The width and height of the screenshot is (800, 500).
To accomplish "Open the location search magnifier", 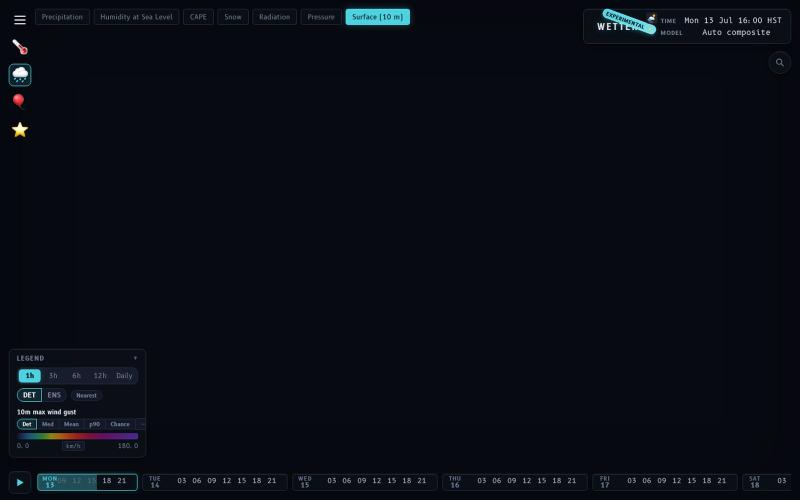I will click(780, 63).
